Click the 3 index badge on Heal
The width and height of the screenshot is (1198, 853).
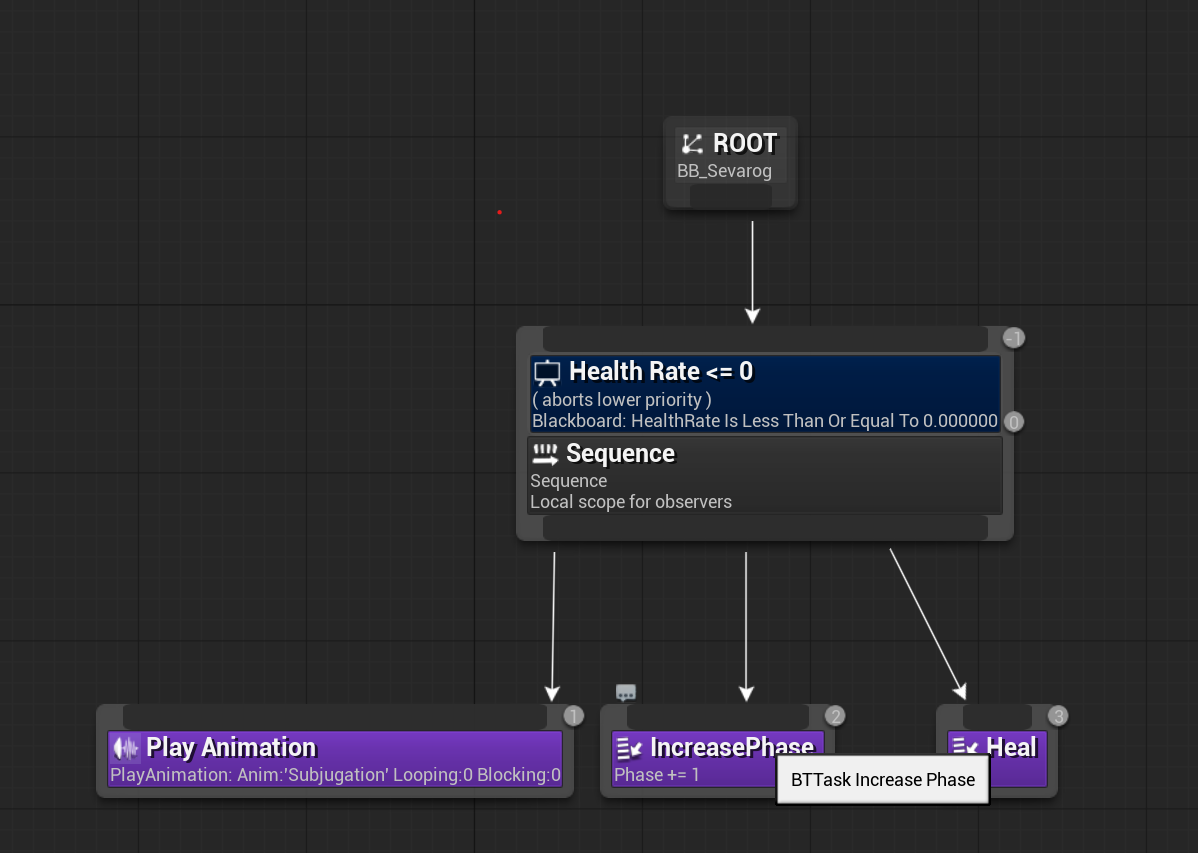click(x=1058, y=715)
